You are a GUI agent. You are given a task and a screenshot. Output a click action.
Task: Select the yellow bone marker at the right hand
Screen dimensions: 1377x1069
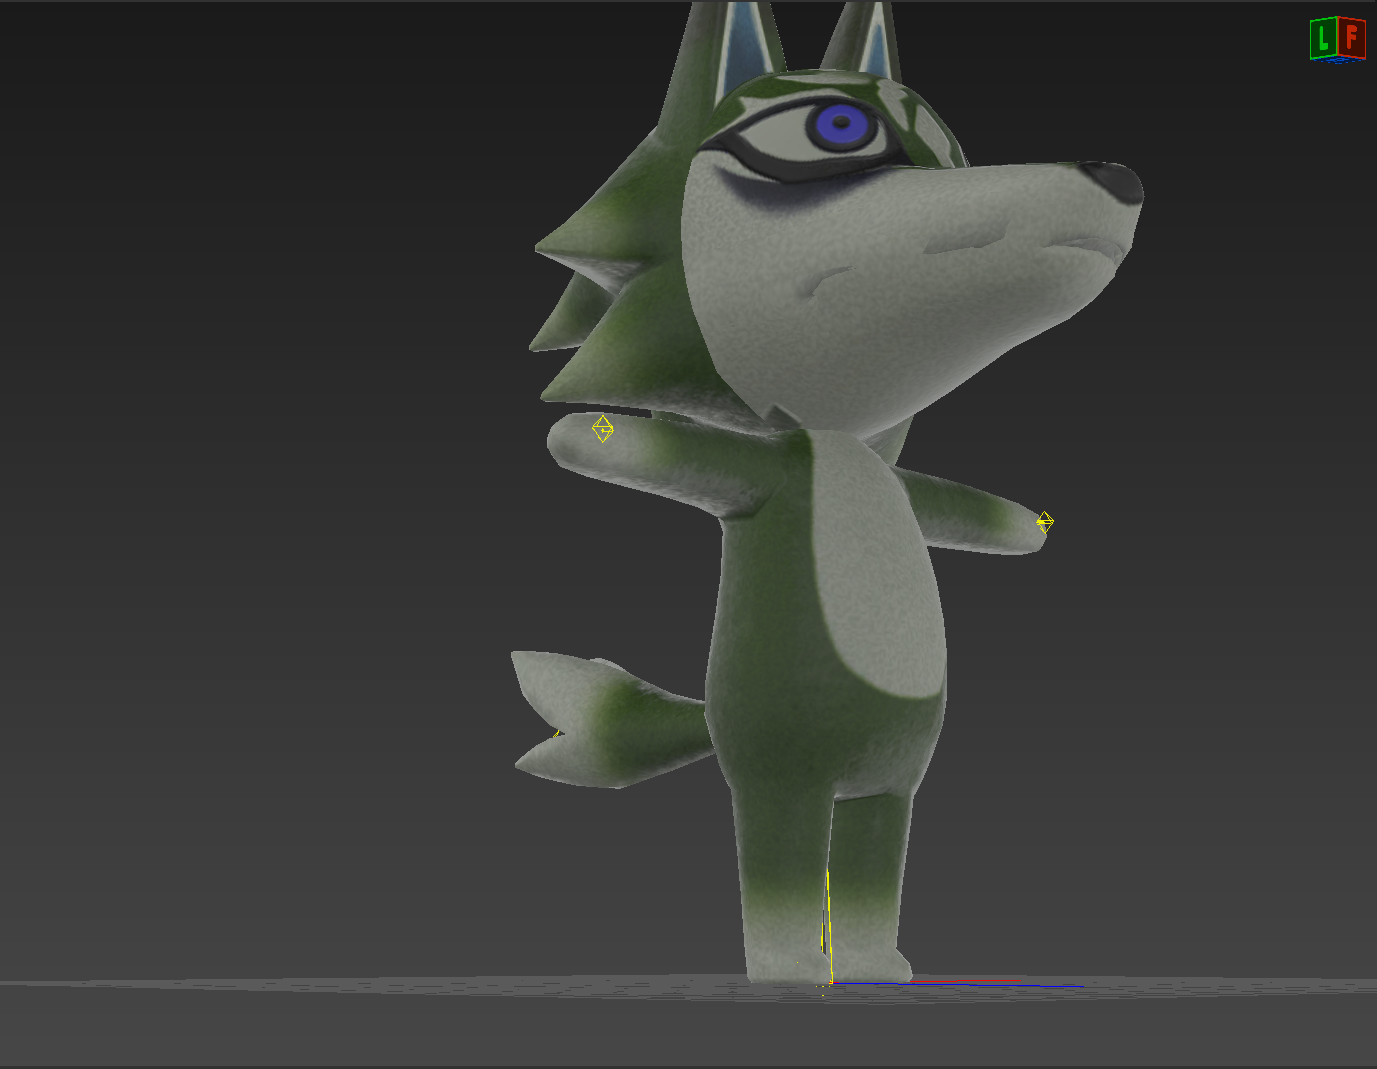point(1044,521)
